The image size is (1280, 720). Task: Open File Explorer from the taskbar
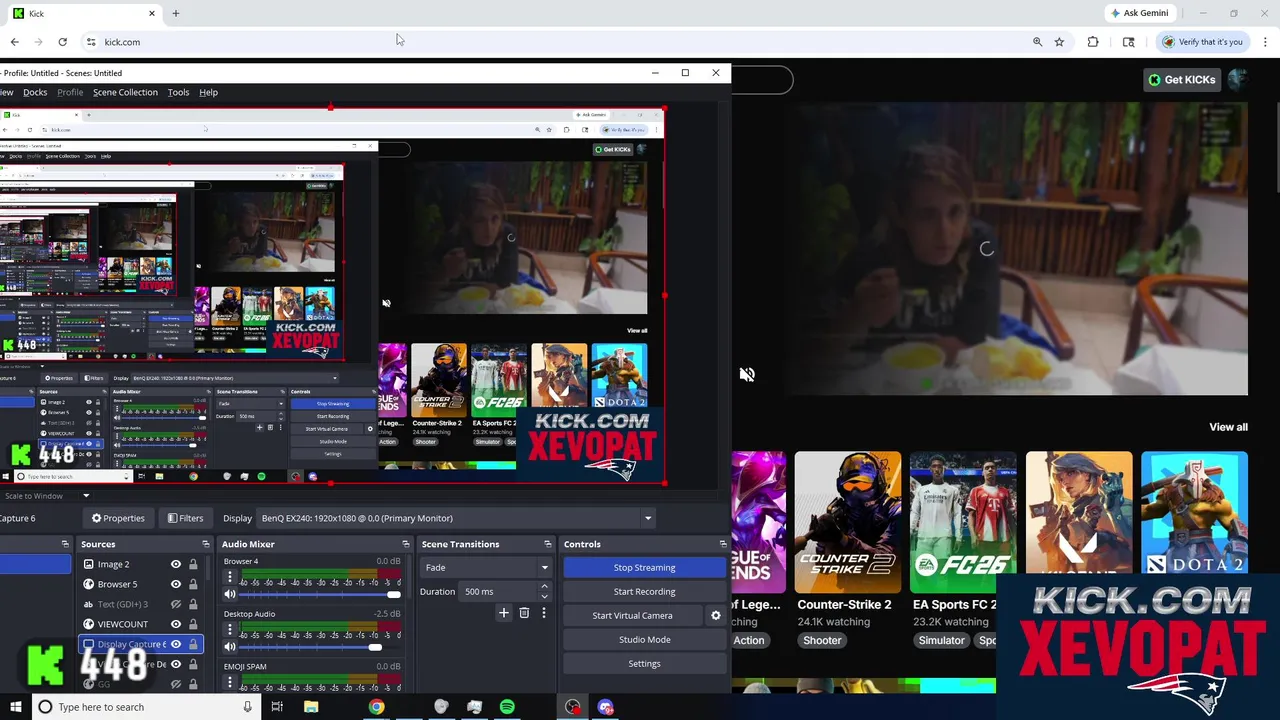click(311, 707)
